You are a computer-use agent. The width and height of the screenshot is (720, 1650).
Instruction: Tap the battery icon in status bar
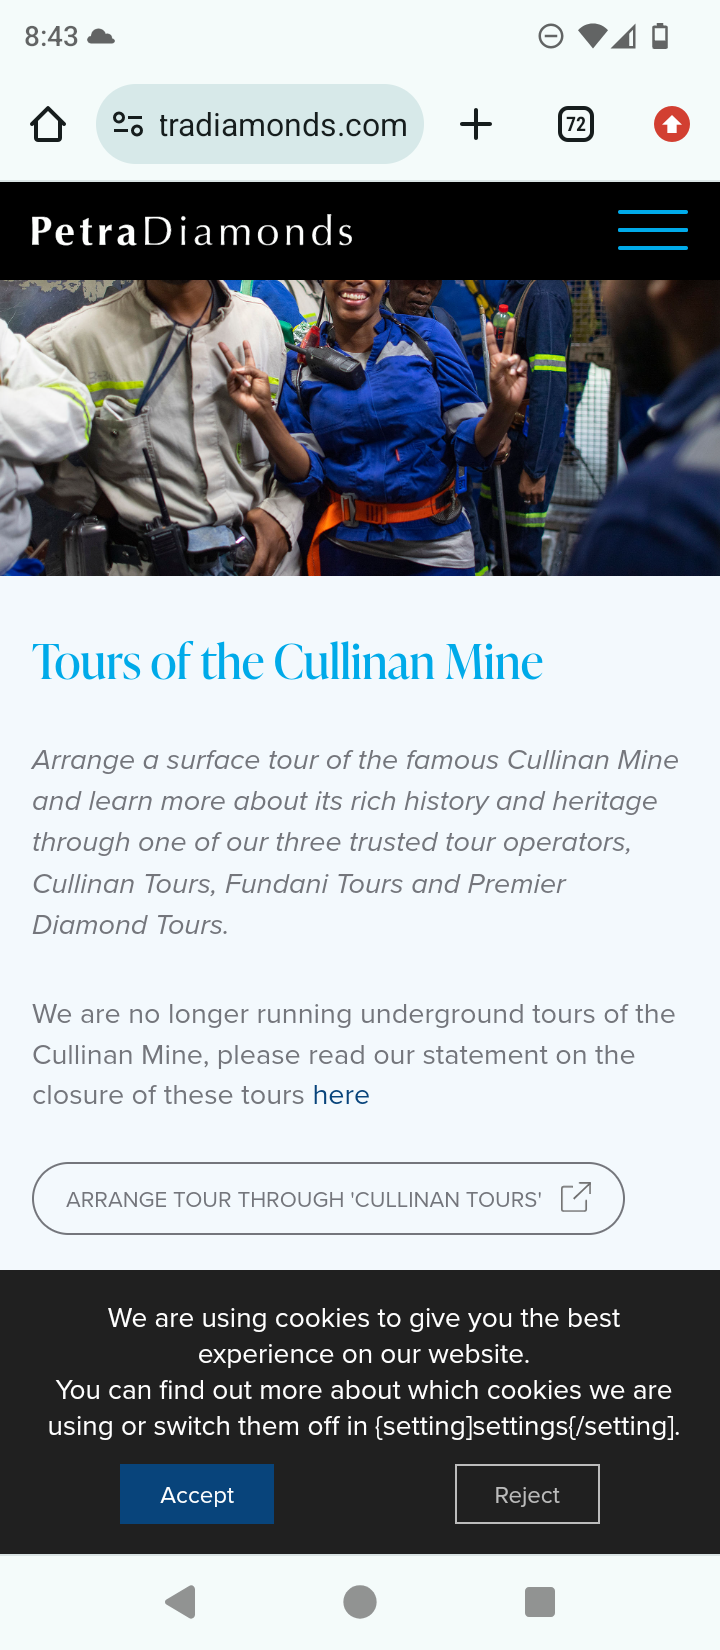(660, 37)
